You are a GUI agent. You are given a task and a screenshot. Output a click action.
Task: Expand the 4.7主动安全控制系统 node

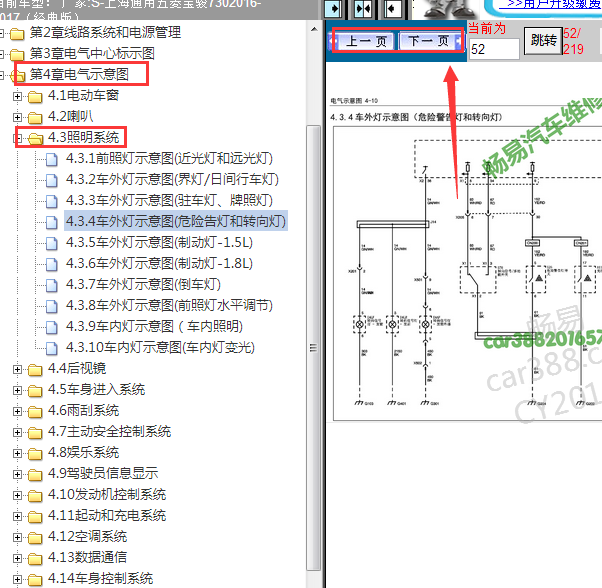coord(17,432)
